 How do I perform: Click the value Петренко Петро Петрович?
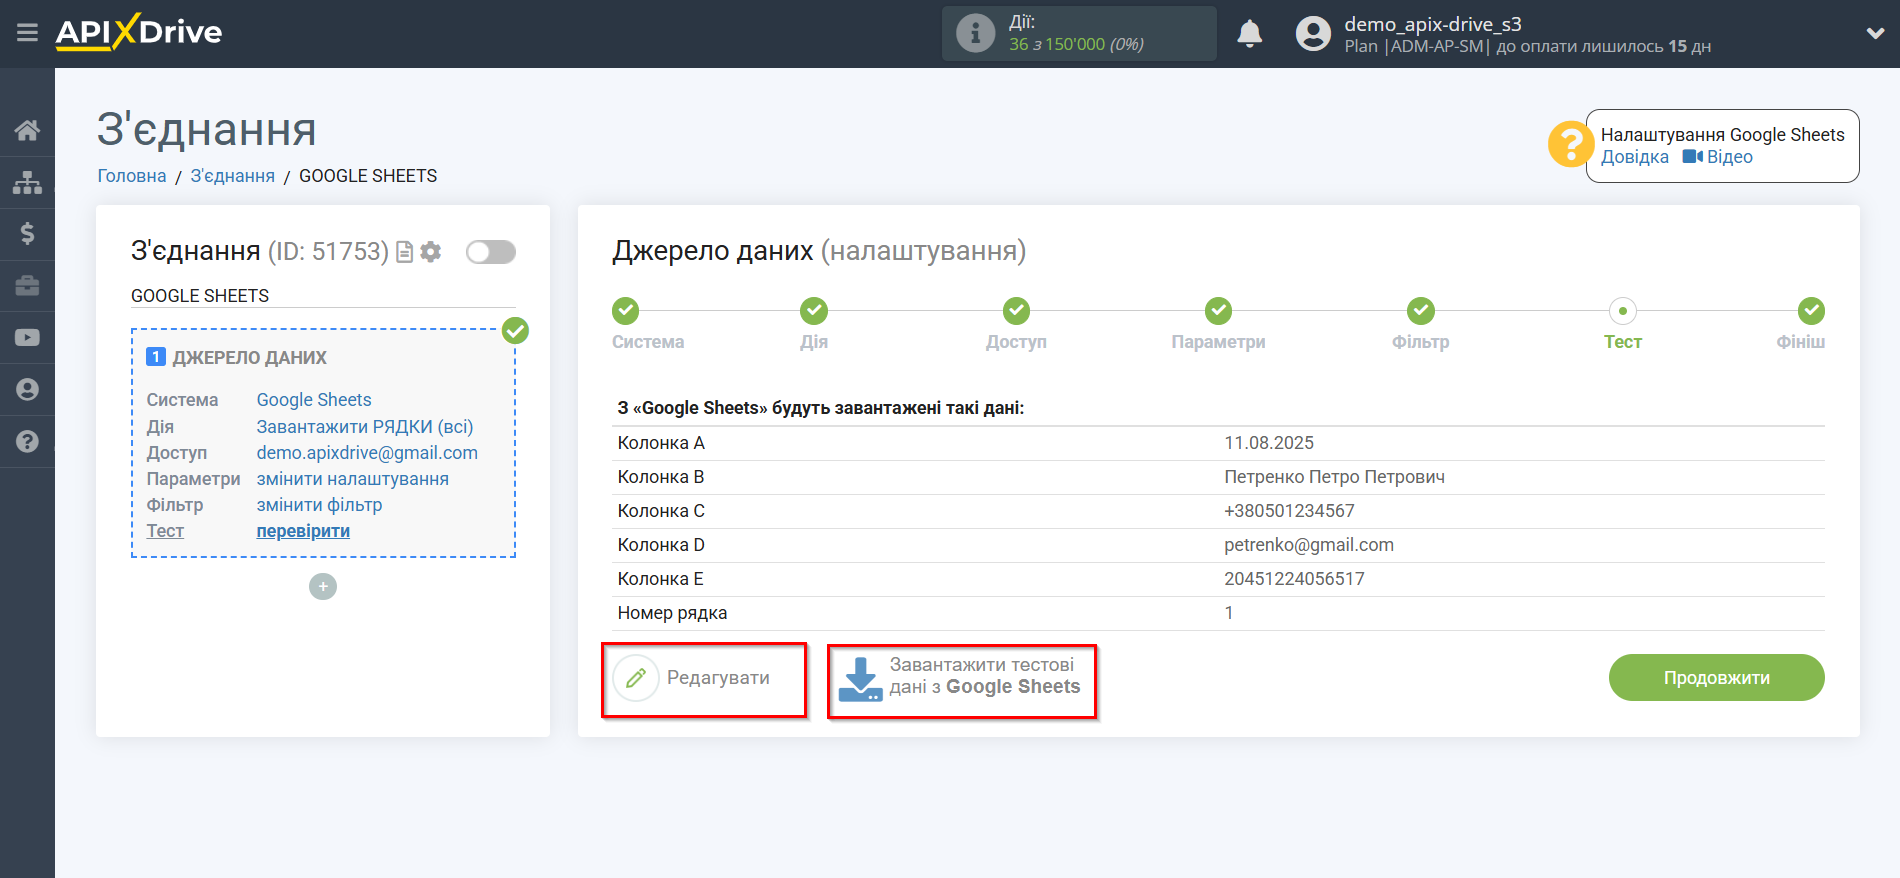tap(1334, 477)
